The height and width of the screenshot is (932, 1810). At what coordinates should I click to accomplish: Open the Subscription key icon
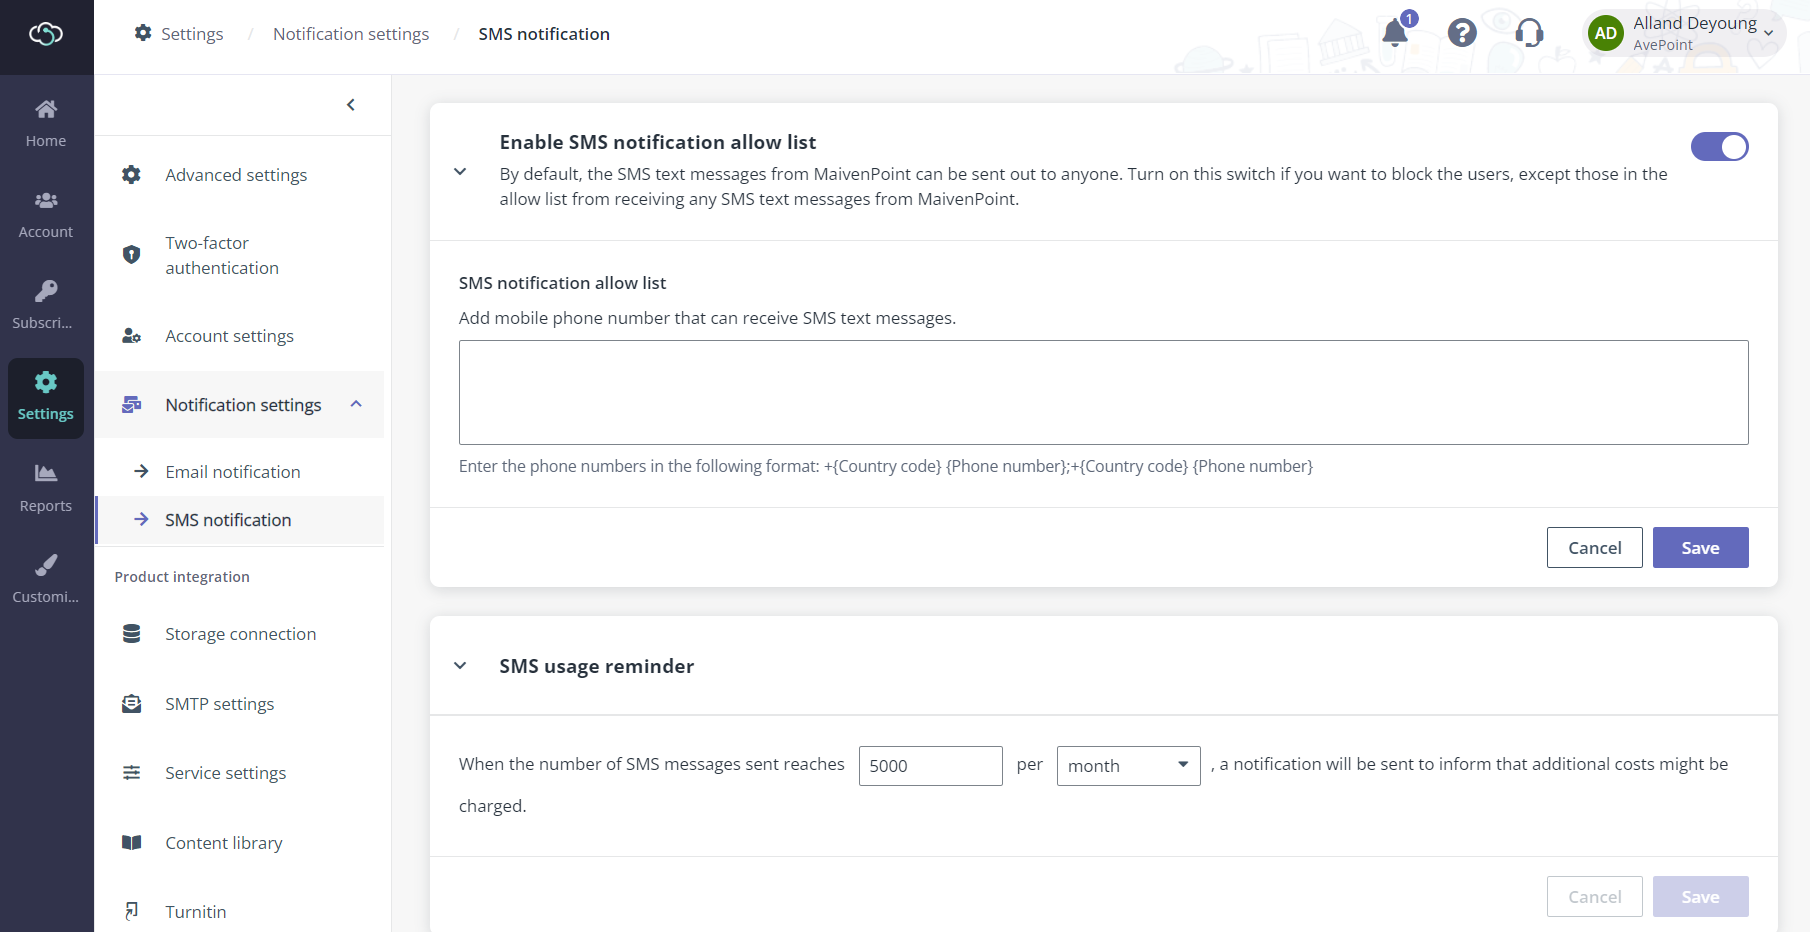(46, 291)
